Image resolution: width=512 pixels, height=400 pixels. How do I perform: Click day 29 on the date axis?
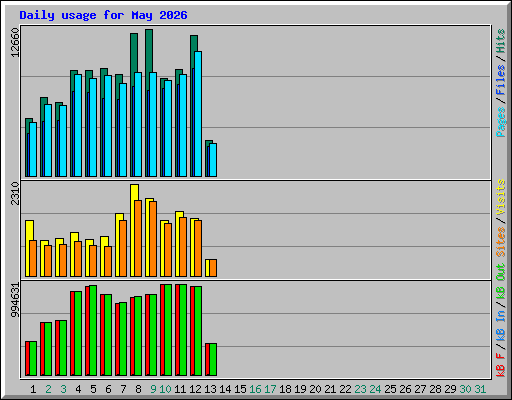pos(450,389)
